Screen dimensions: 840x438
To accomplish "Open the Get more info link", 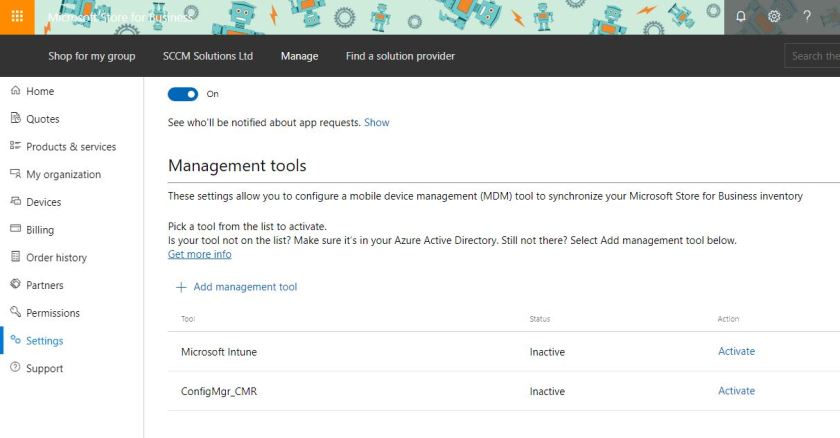I will coord(199,254).
